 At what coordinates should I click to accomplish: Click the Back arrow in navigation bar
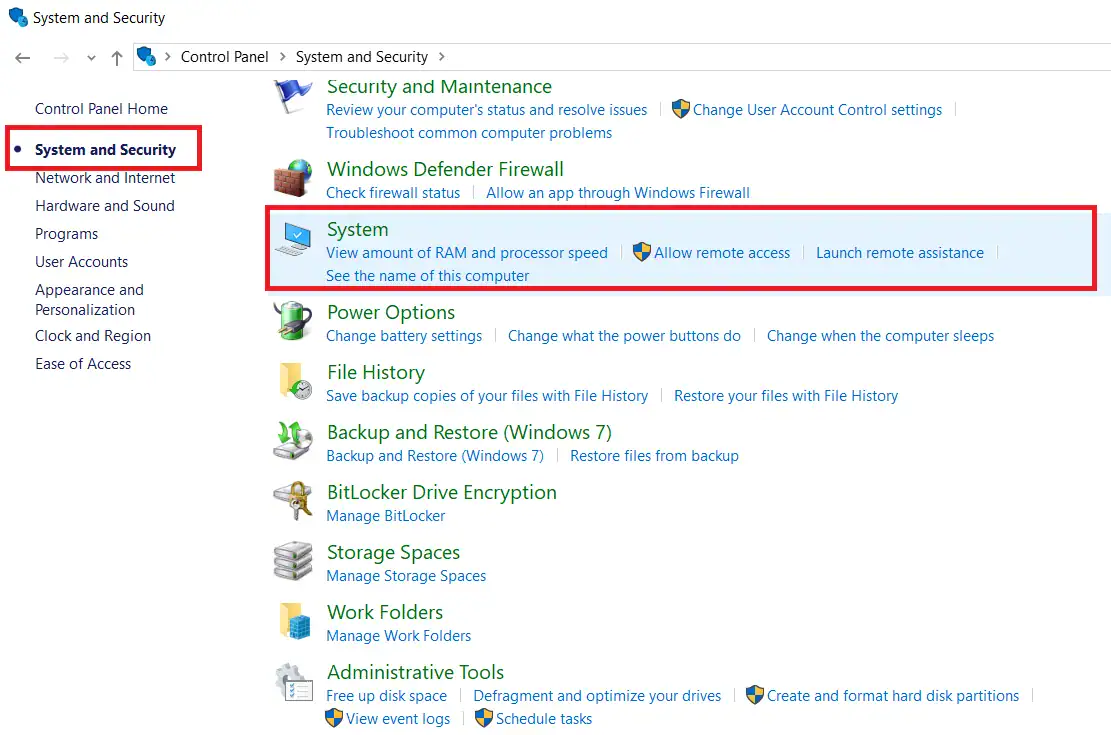(x=23, y=58)
